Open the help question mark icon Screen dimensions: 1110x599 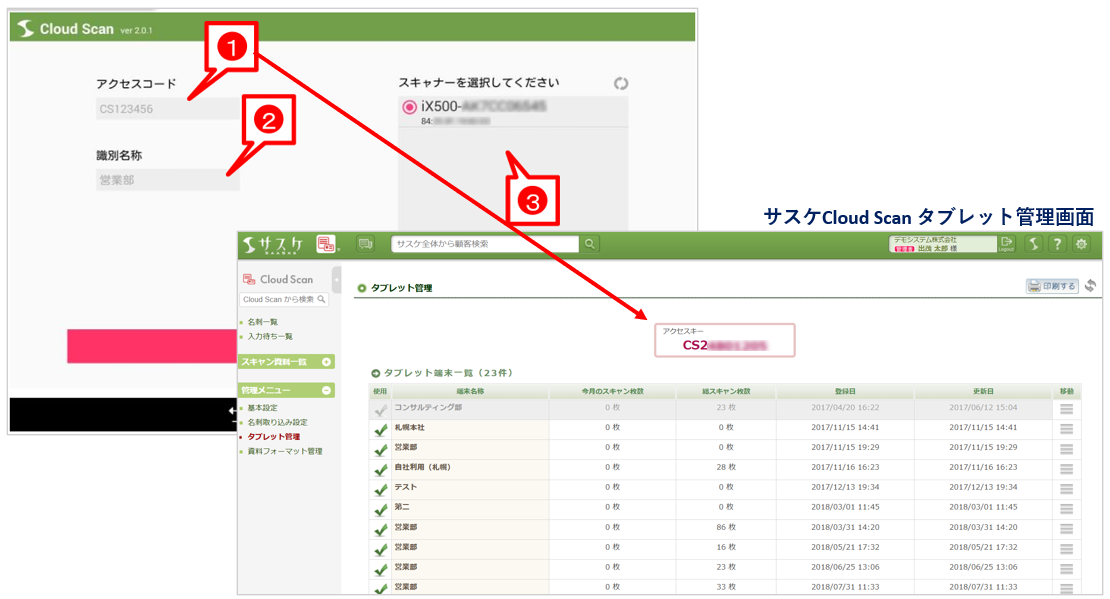click(1058, 244)
